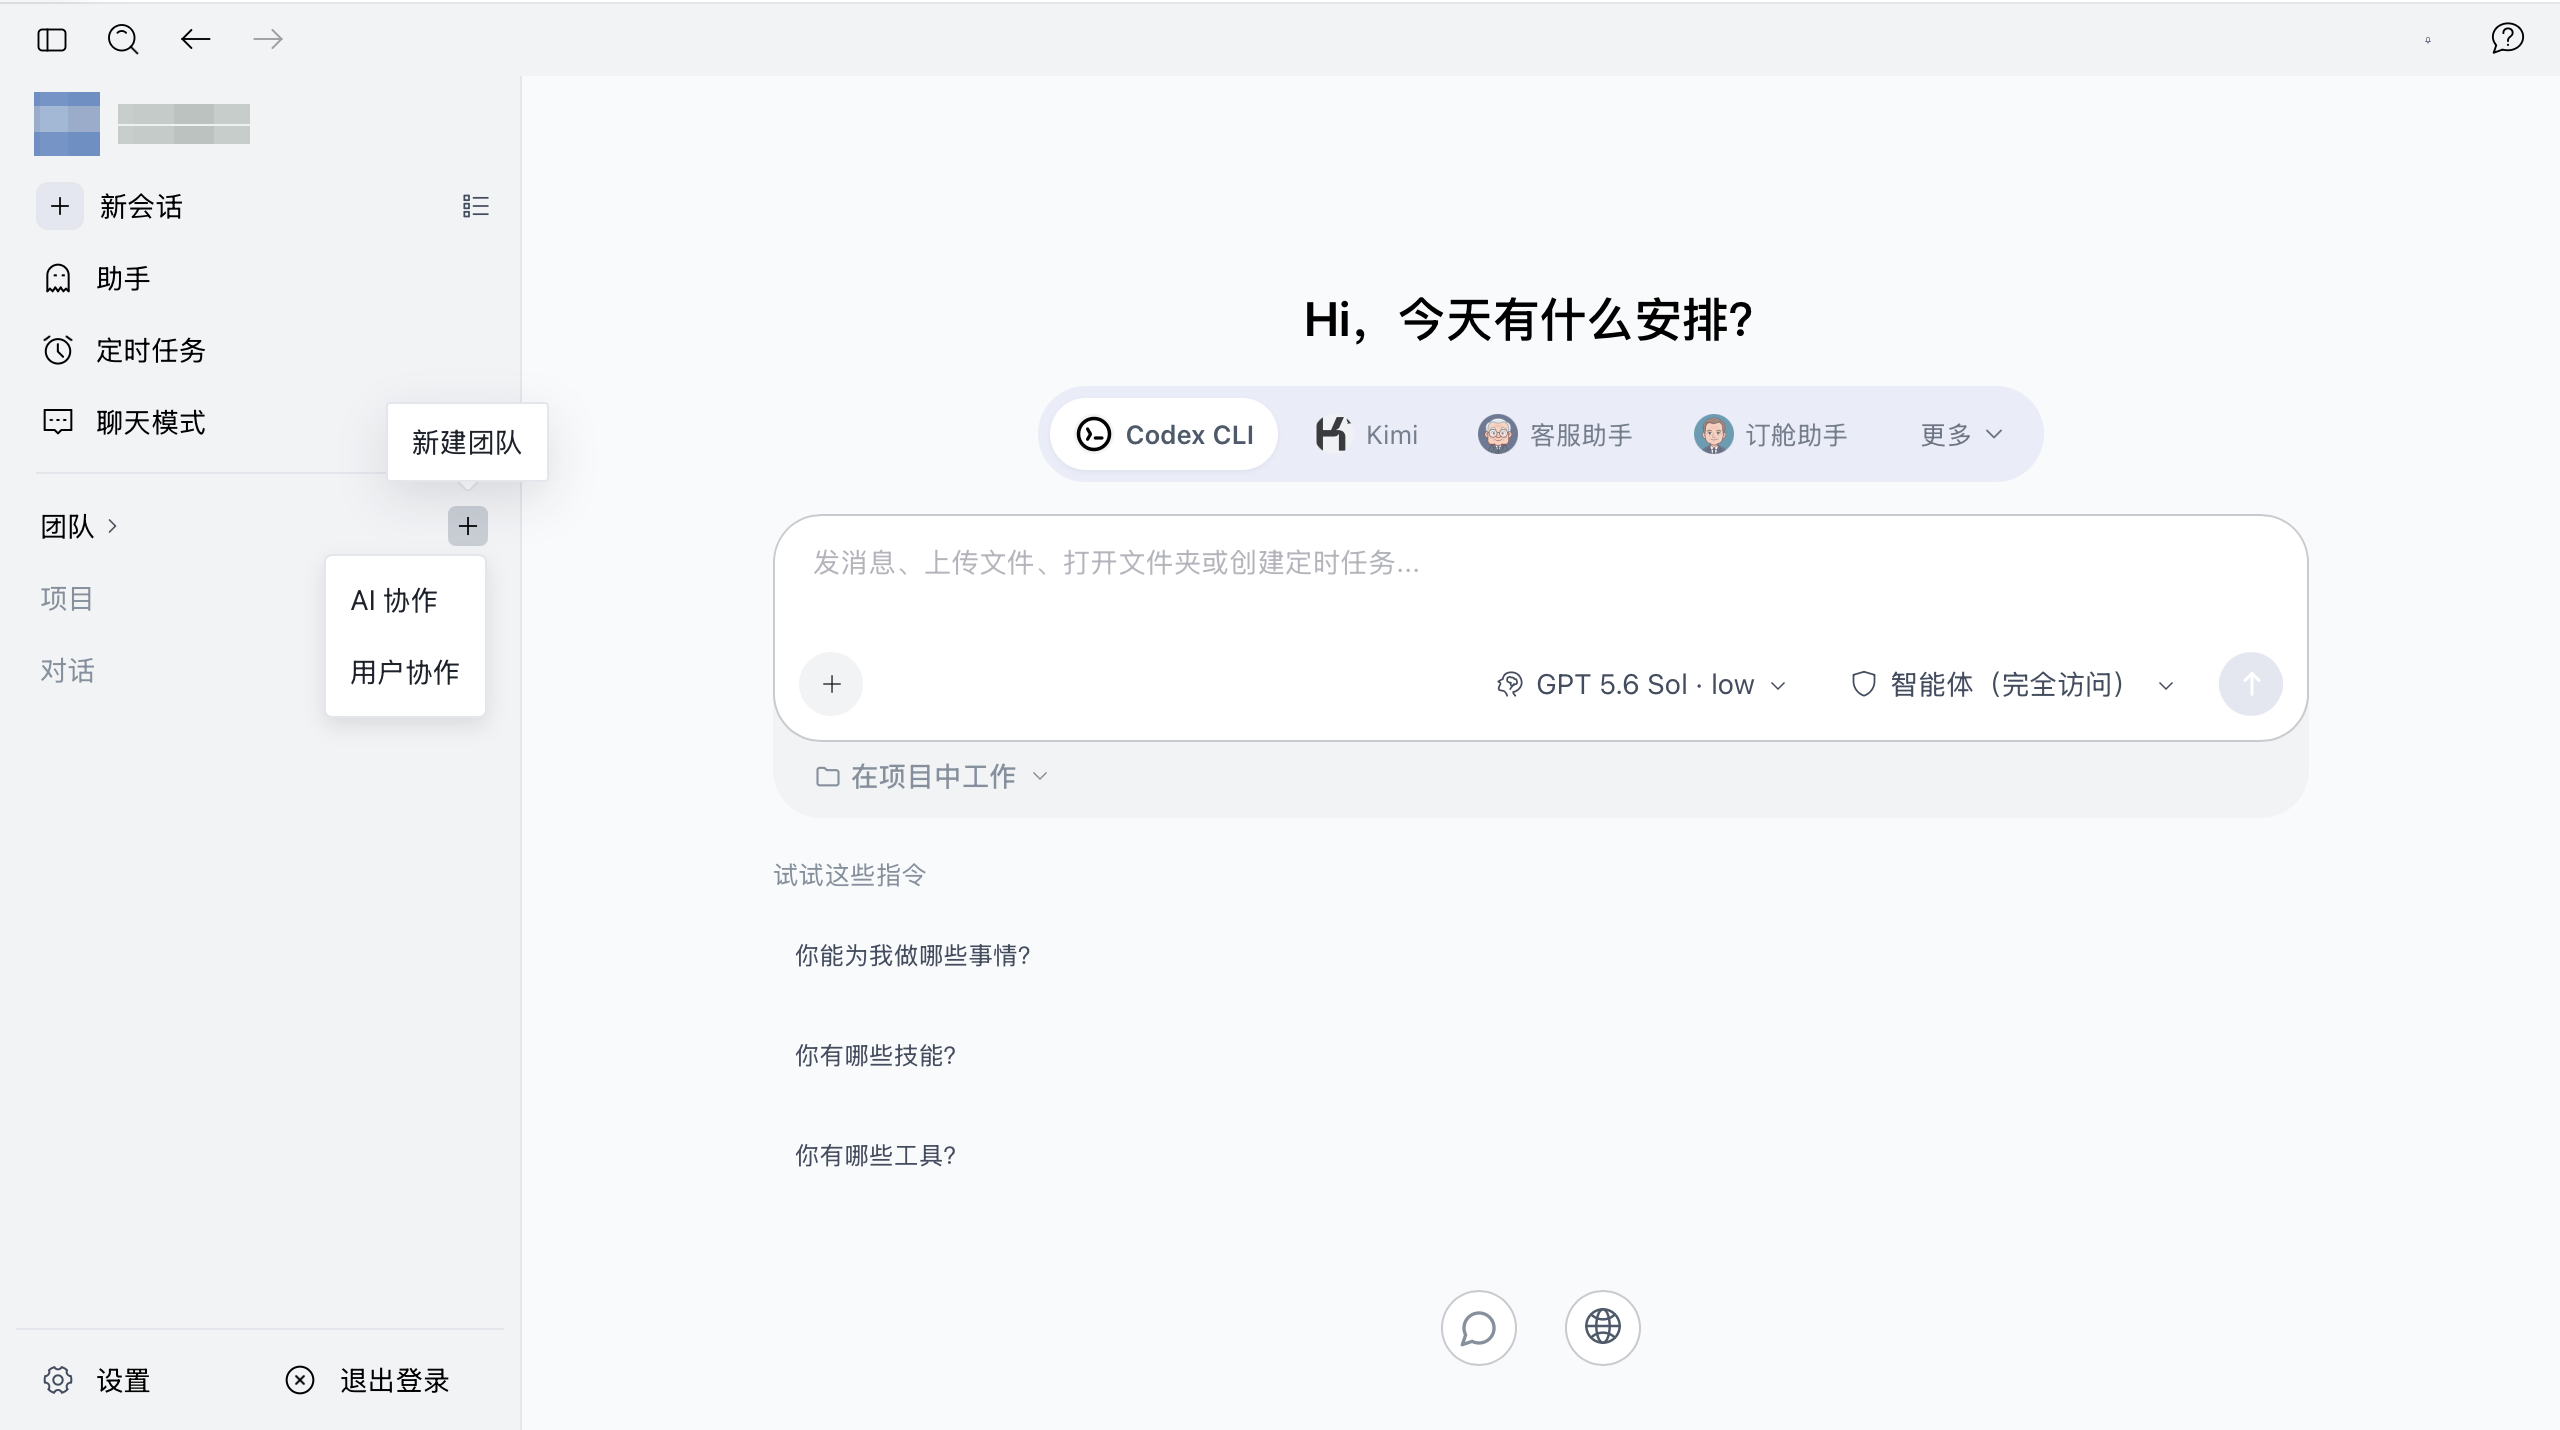Open the conversation list icon beside 新会话
Image resolution: width=2560 pixels, height=1430 pixels.
point(476,207)
